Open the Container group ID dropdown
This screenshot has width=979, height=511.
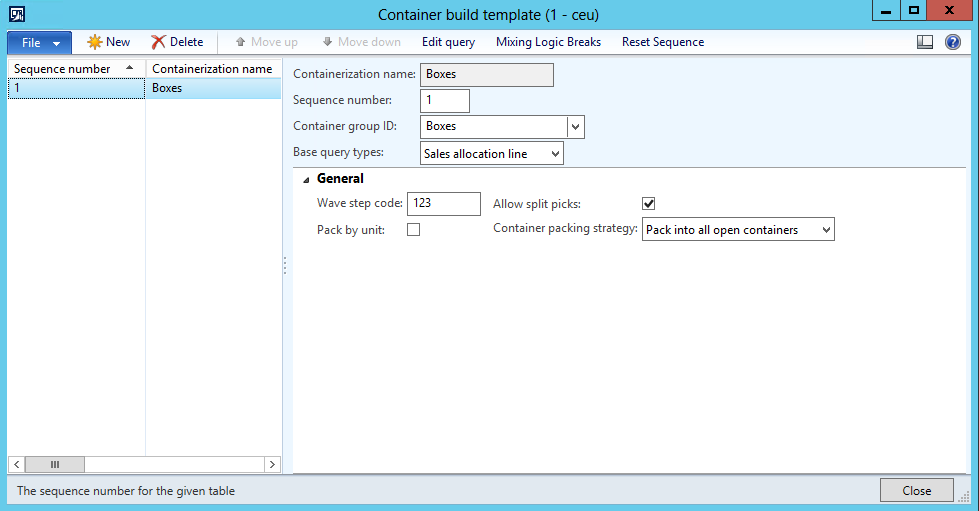(575, 127)
